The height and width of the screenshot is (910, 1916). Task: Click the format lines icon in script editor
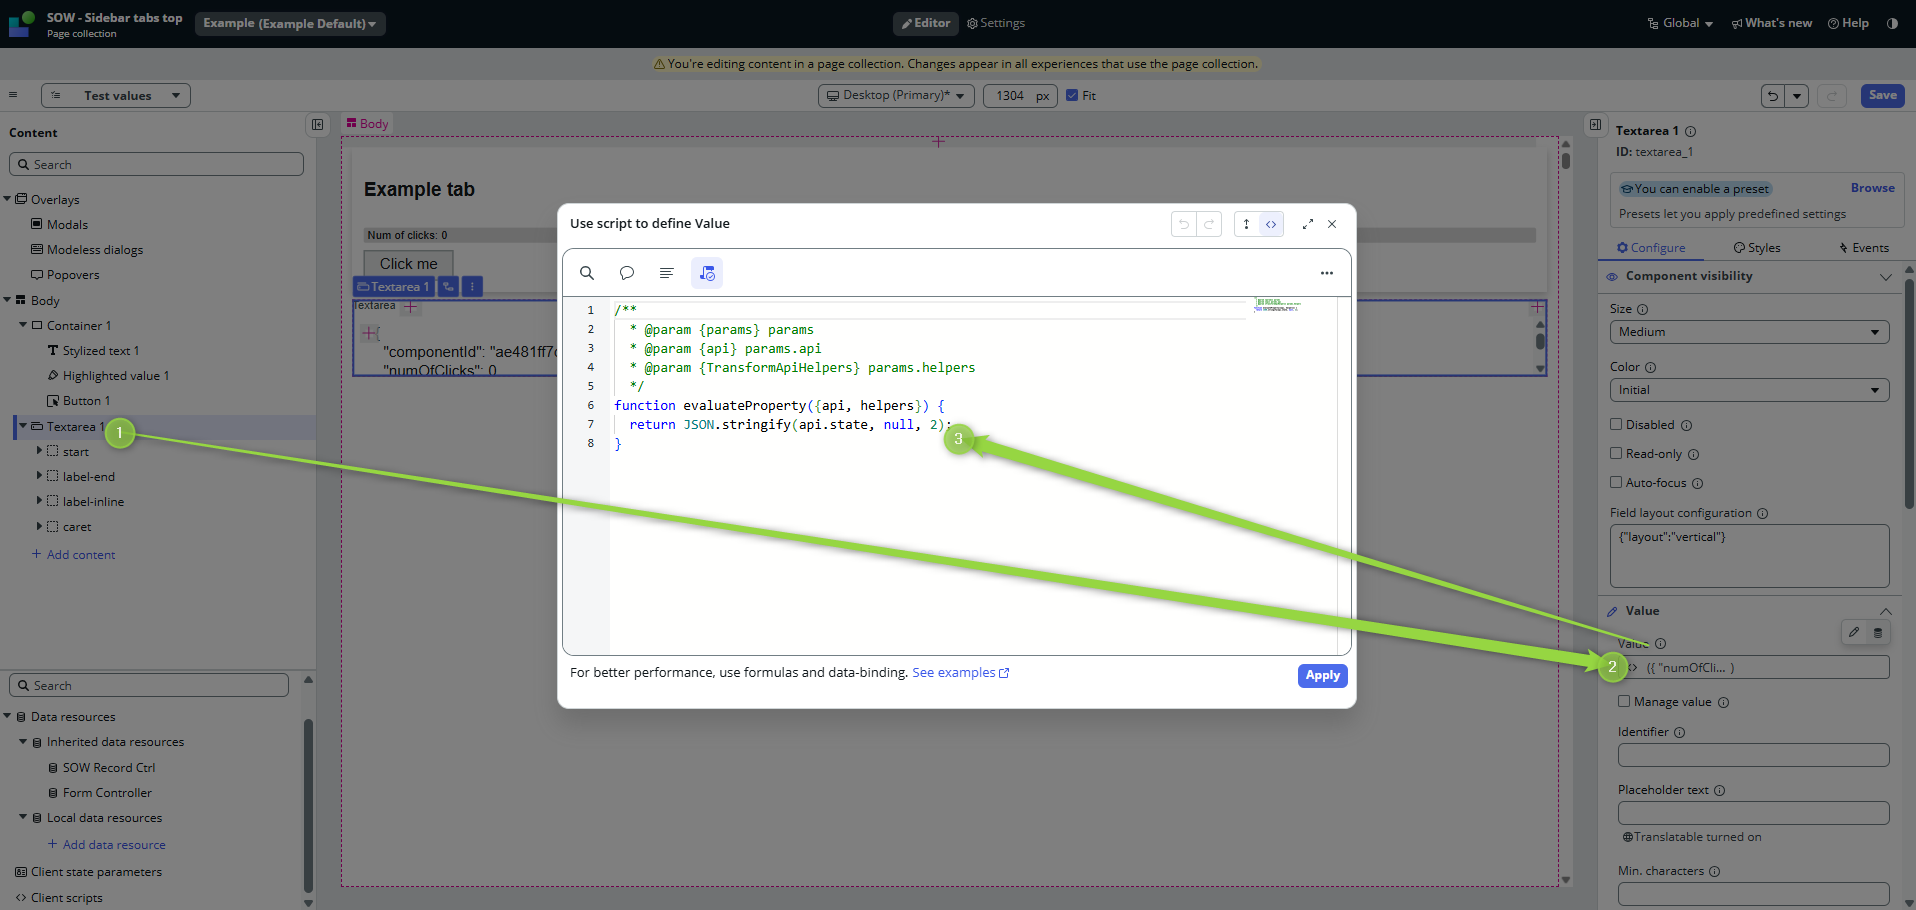point(667,273)
